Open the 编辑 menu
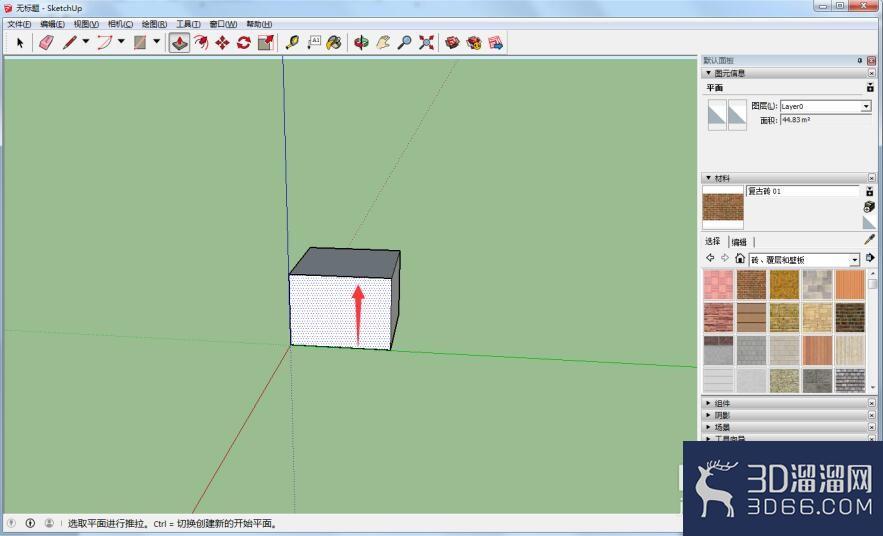883x536 pixels. pyautogui.click(x=52, y=24)
